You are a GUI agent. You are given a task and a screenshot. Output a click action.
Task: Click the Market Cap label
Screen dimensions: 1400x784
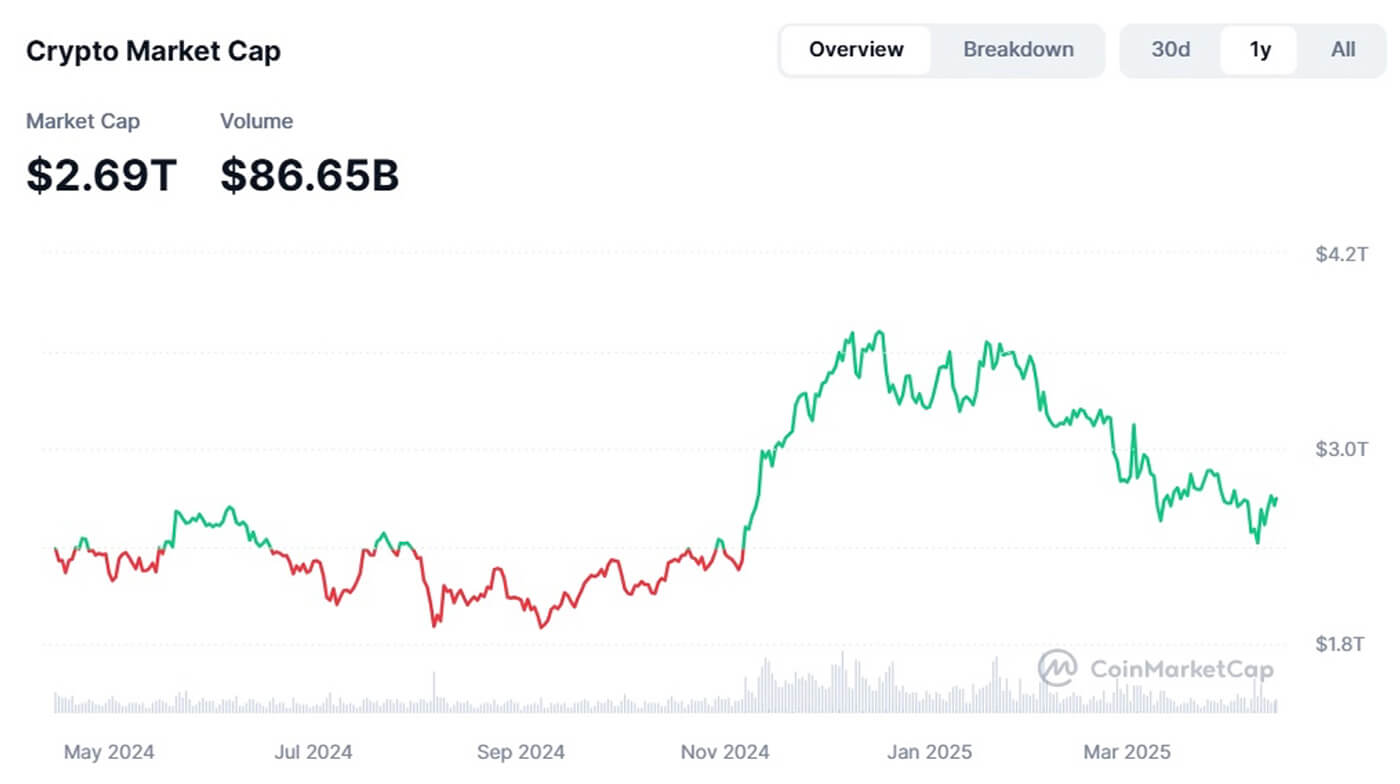point(83,122)
